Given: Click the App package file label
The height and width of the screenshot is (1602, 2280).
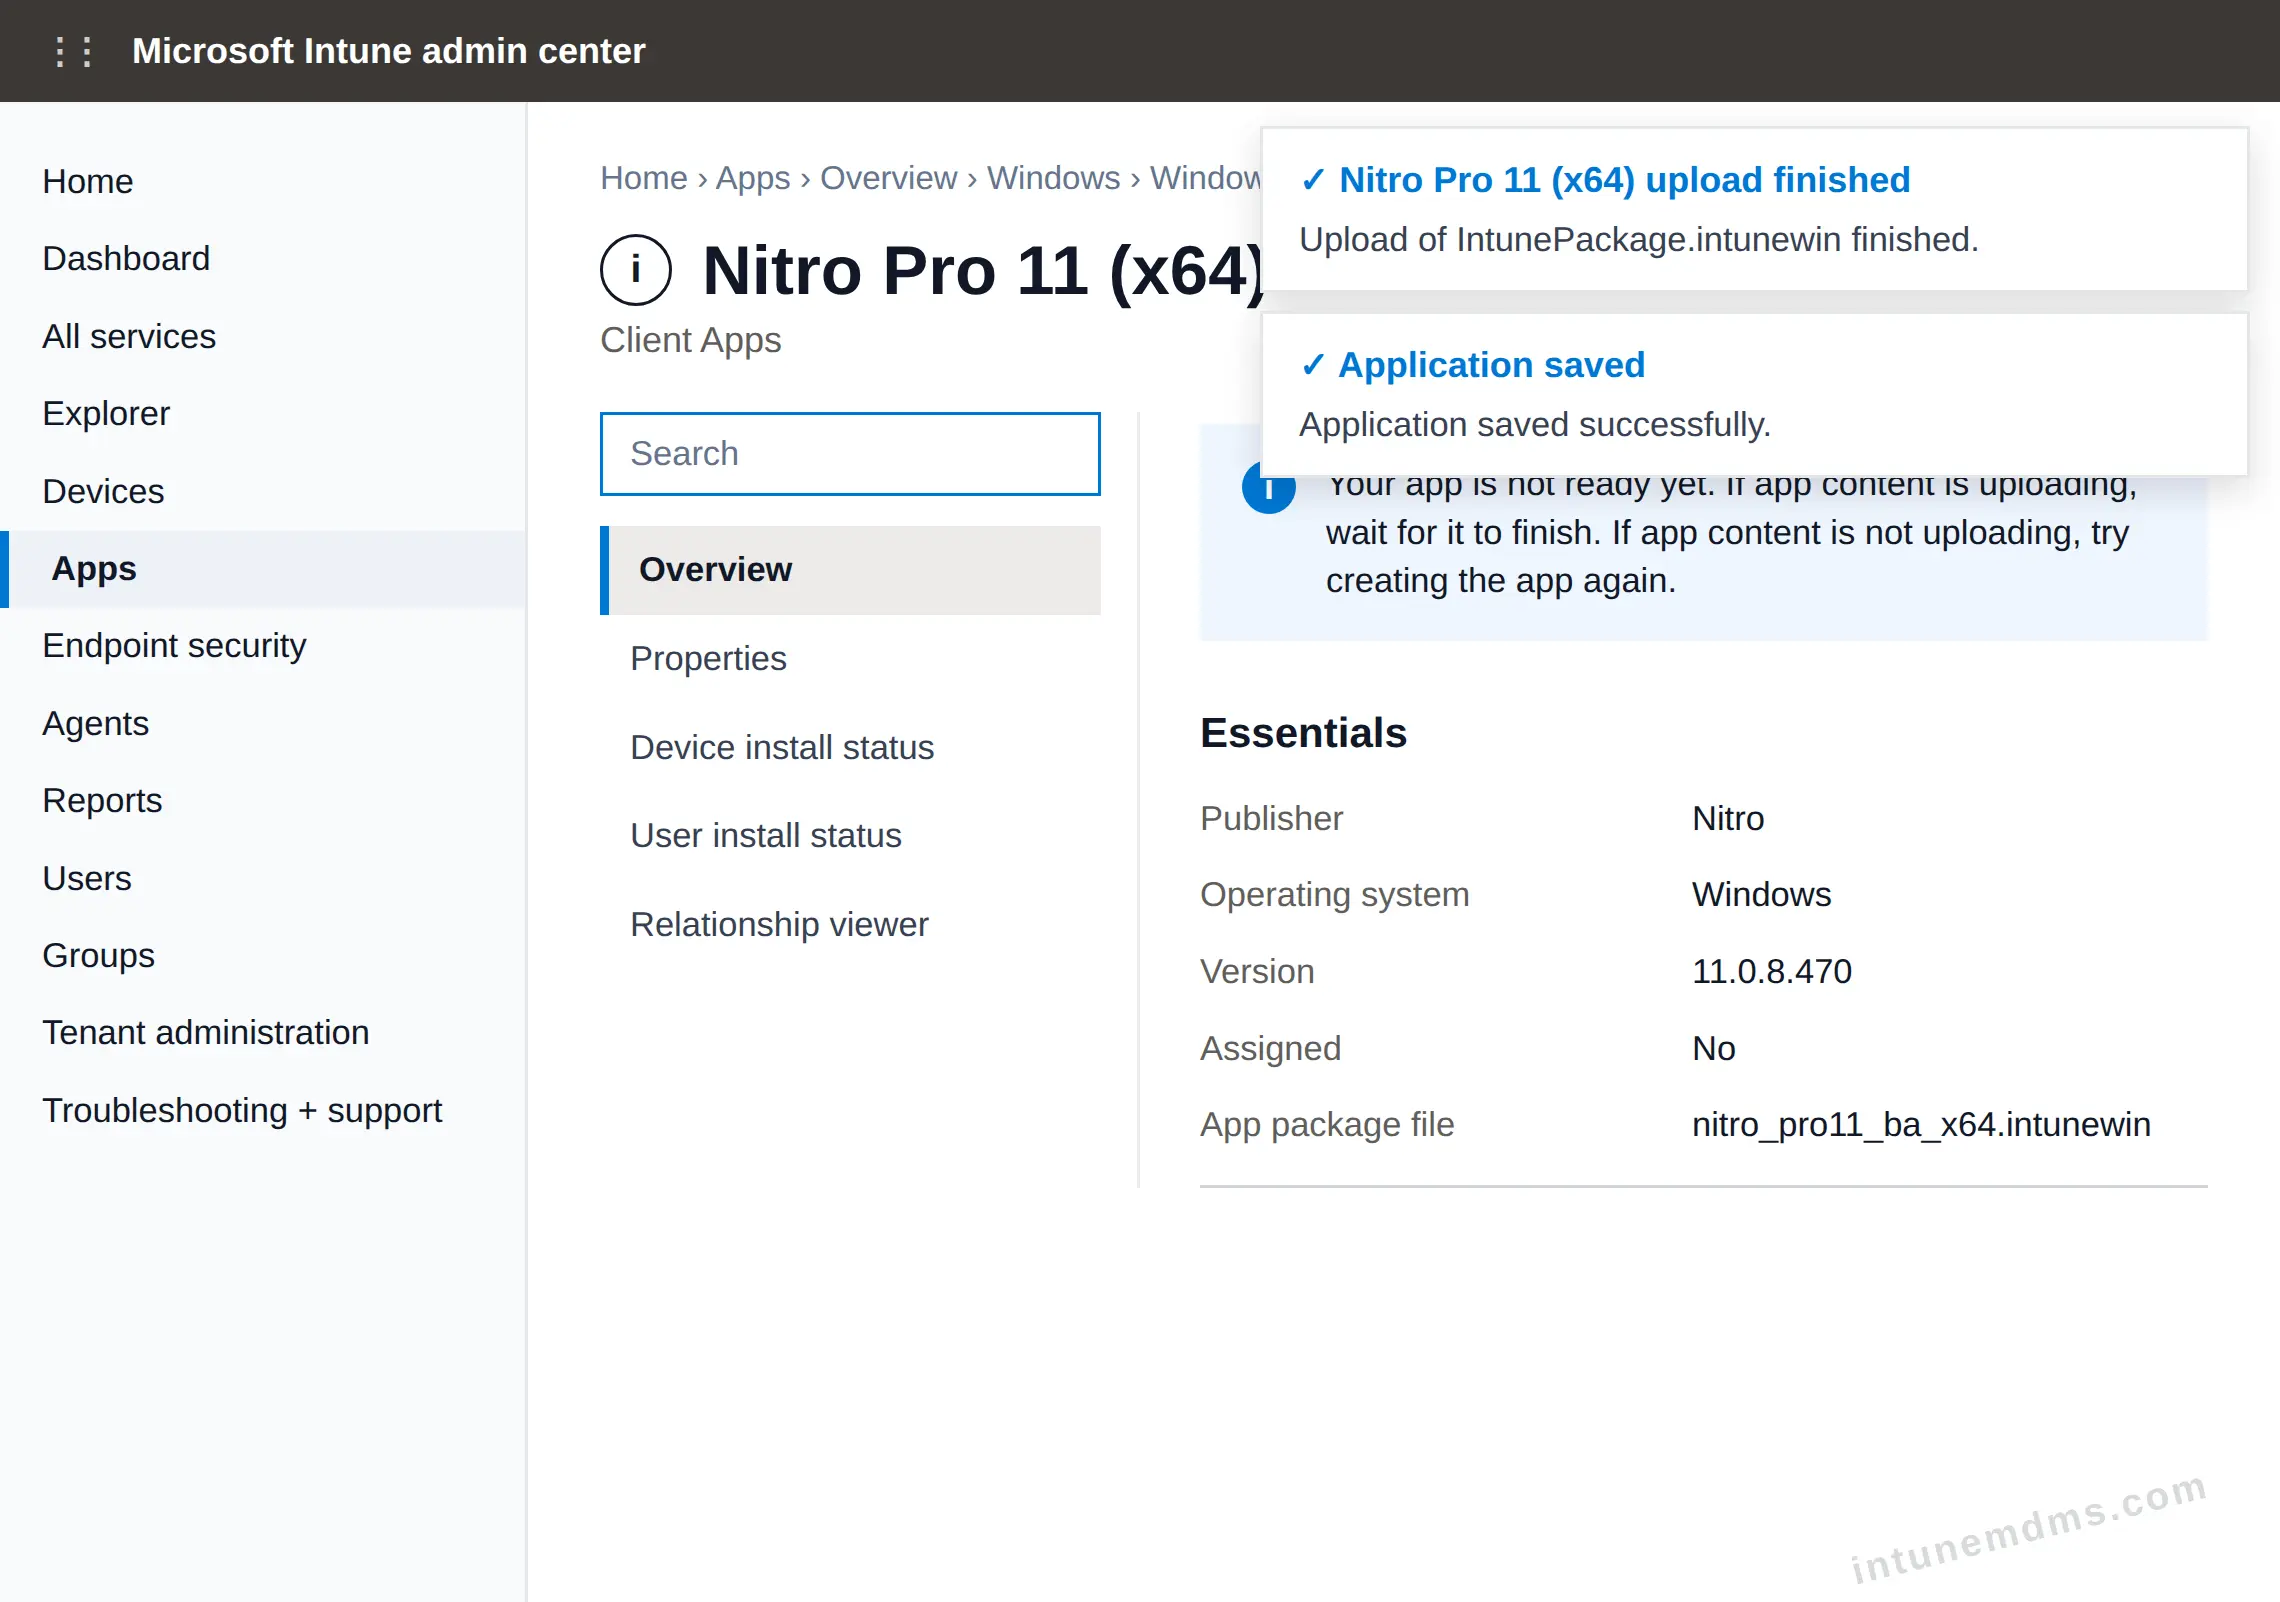Looking at the screenshot, I should coord(1327,1125).
